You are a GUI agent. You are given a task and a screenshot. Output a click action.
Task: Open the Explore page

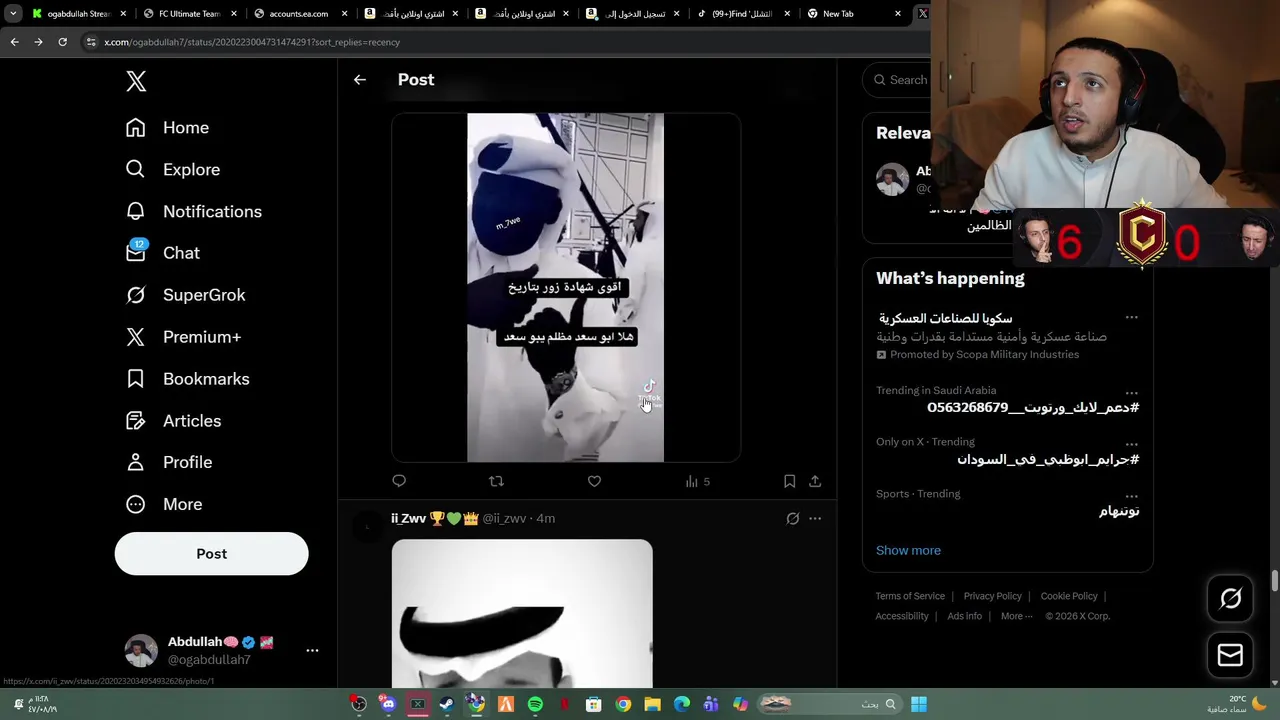pos(172,170)
